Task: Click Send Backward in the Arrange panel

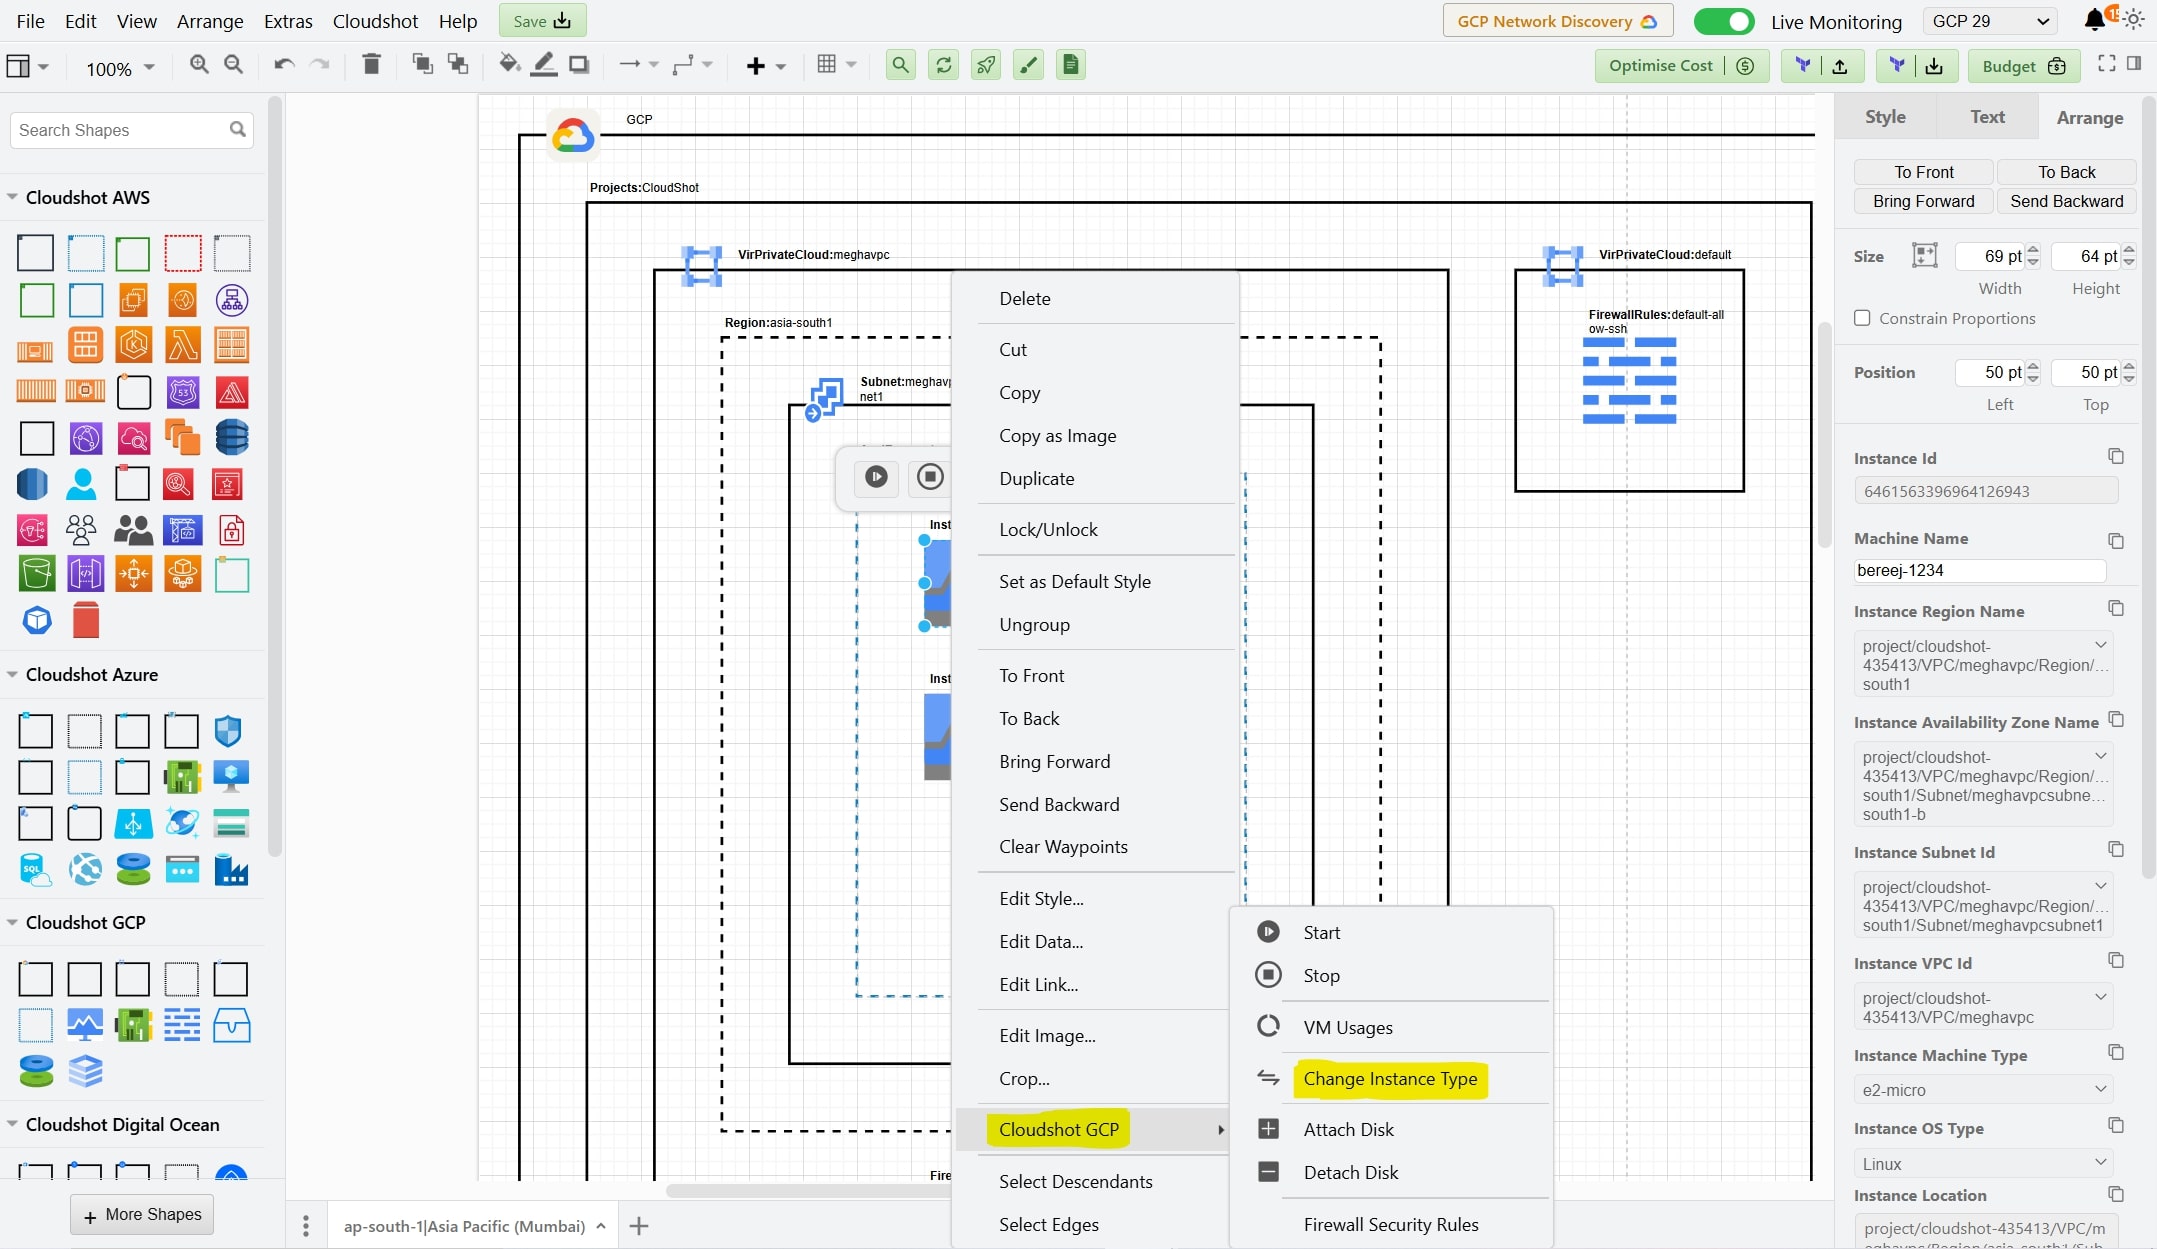Action: [2066, 201]
